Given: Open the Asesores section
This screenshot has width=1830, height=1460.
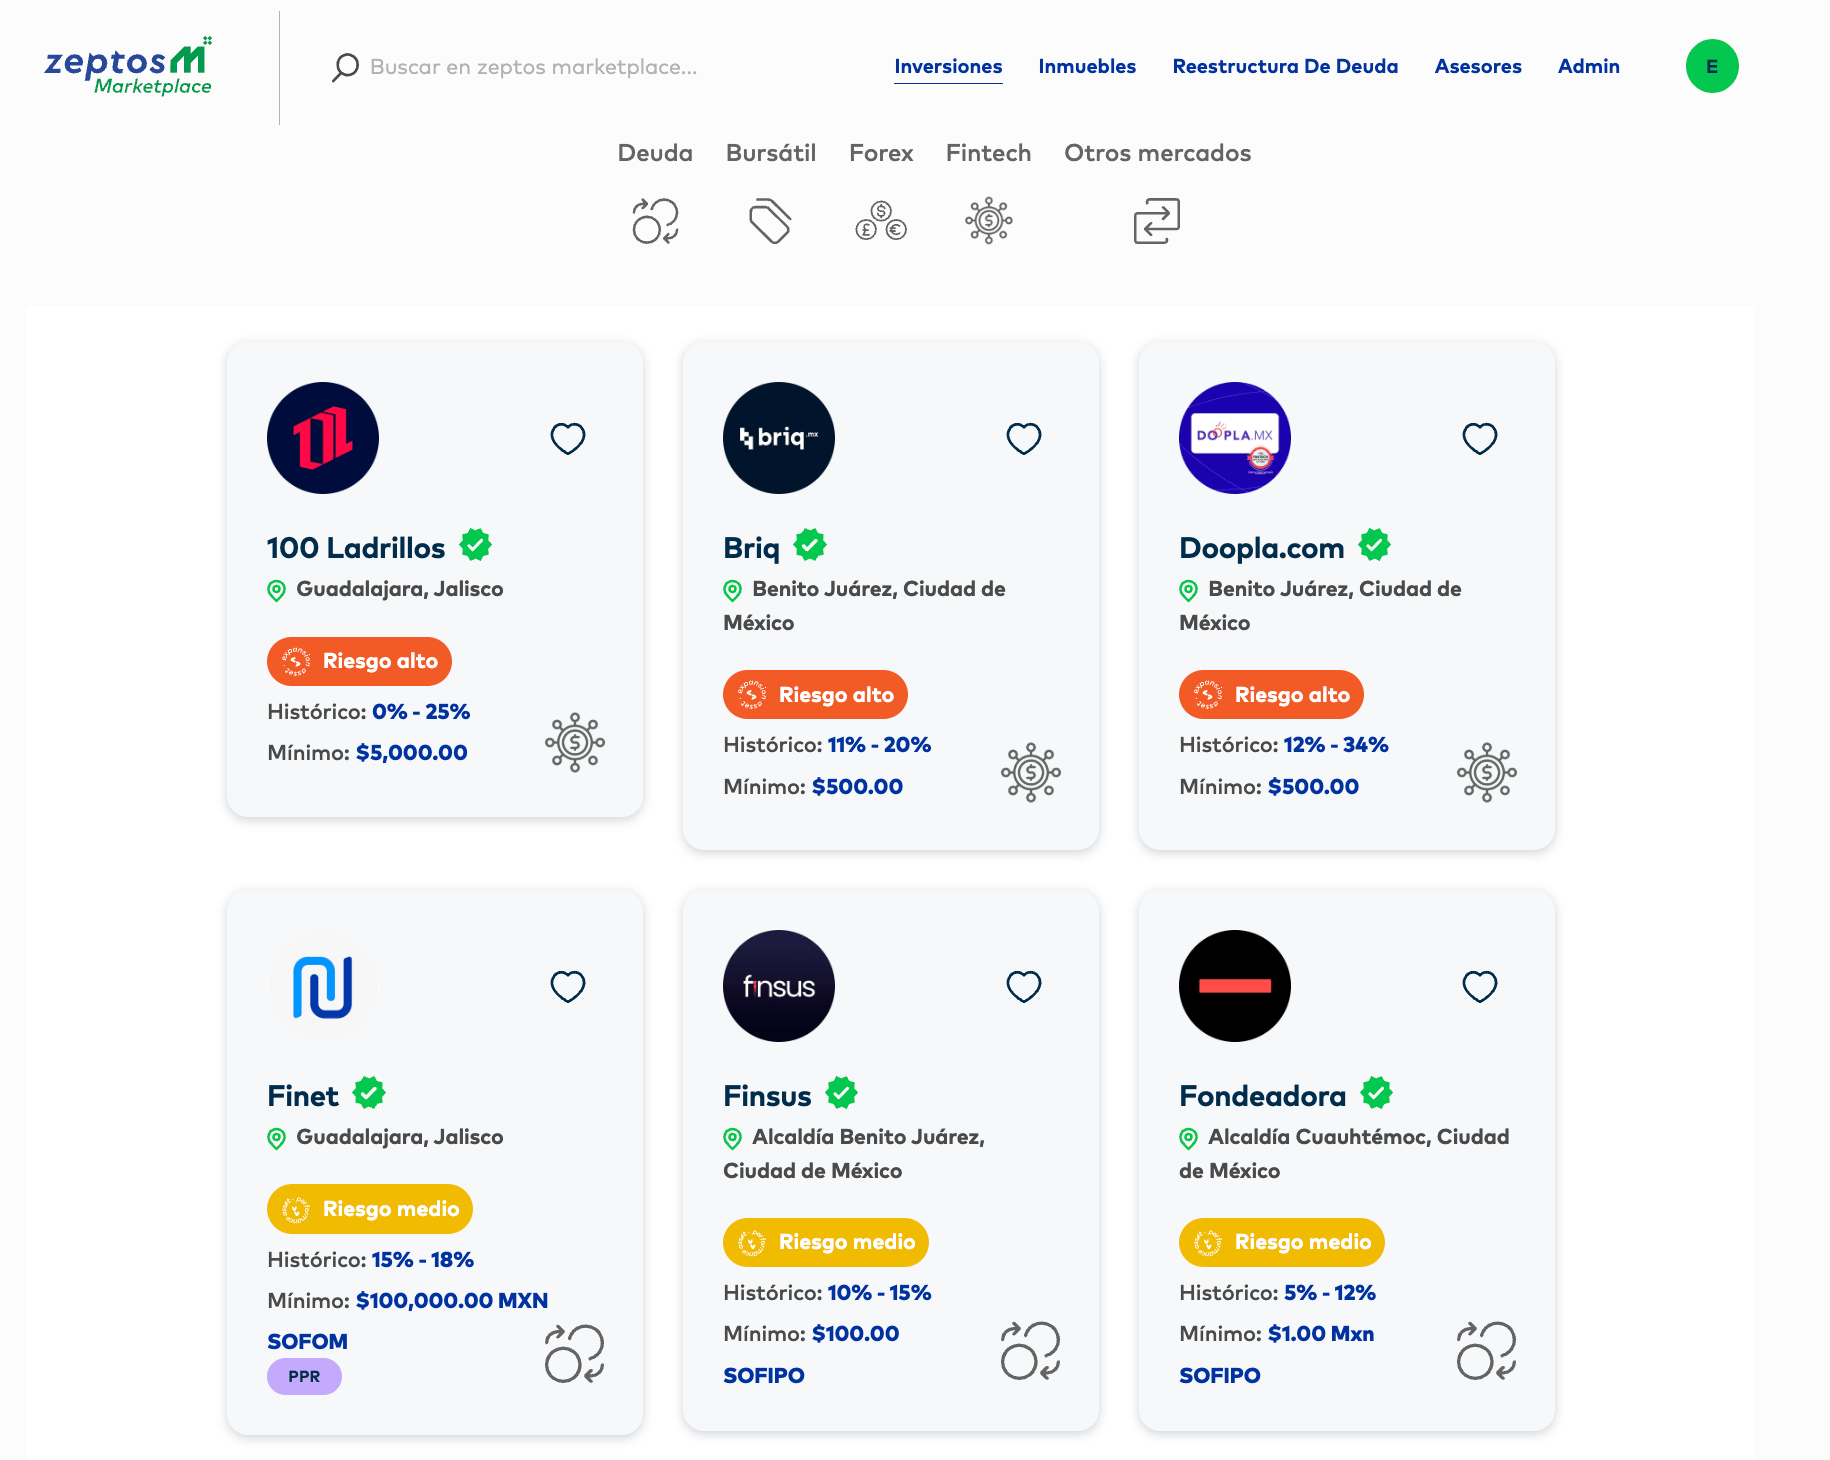Looking at the screenshot, I should click(x=1477, y=67).
